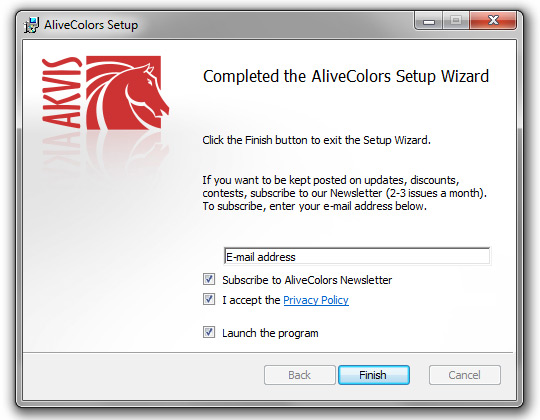The height and width of the screenshot is (420, 540).
Task: Click the 'I accept the' label text
Action: (251, 300)
